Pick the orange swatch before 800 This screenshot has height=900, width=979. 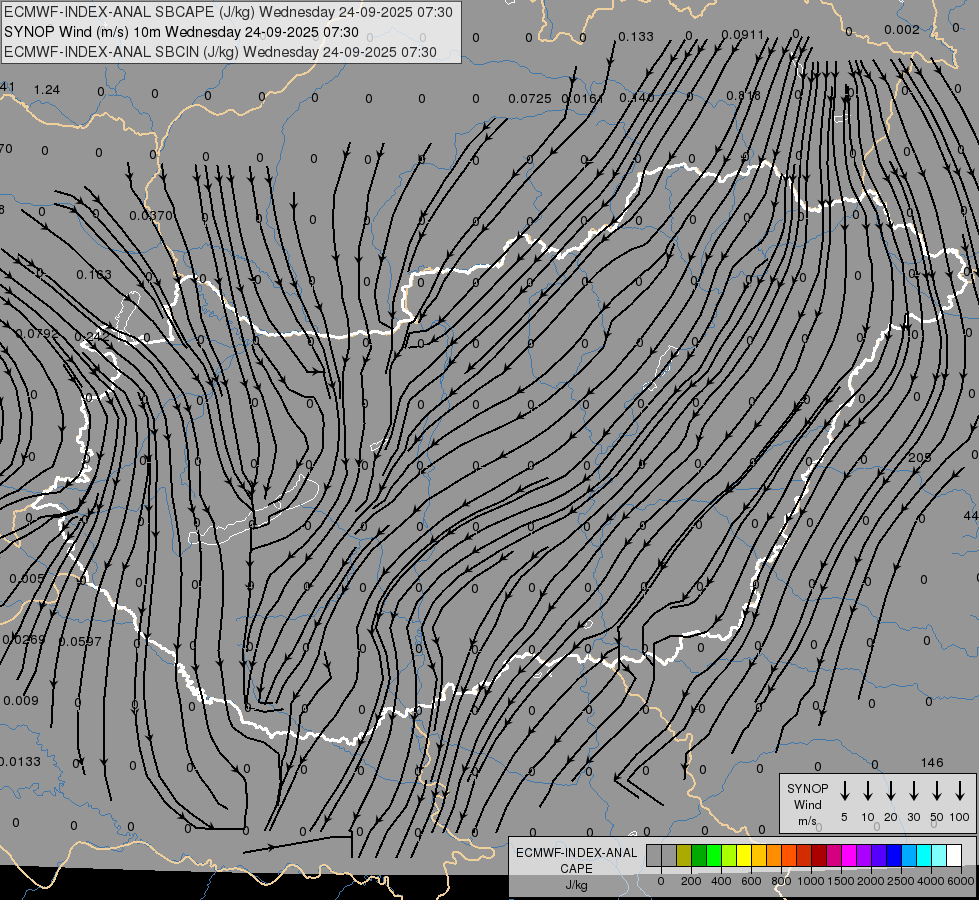[x=774, y=855]
